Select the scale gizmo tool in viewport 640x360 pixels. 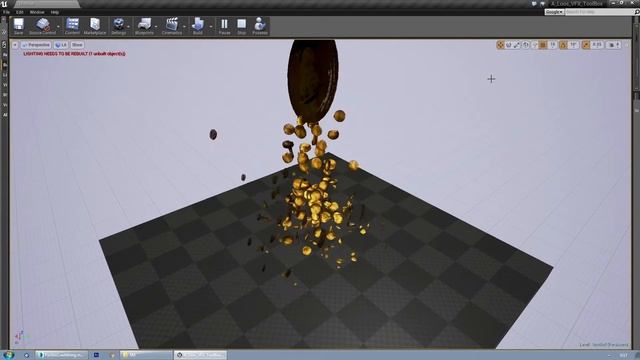click(x=517, y=45)
